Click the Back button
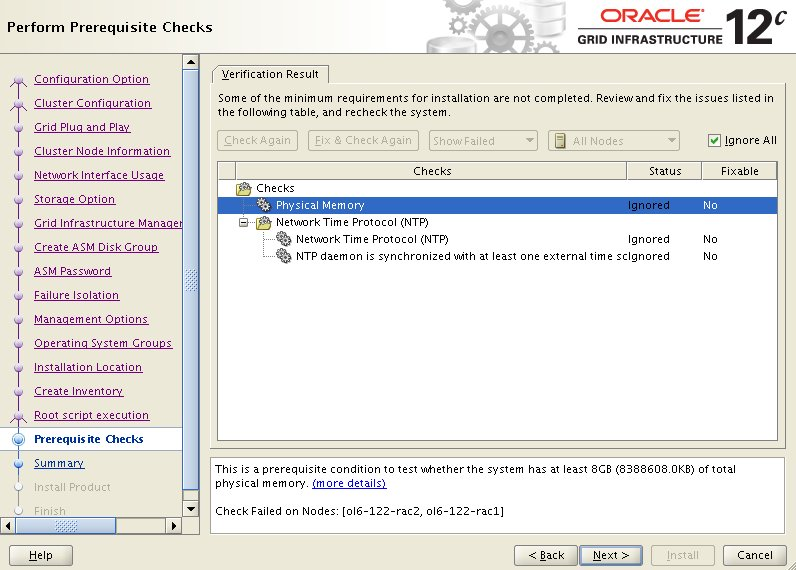The width and height of the screenshot is (796, 570). coord(546,555)
